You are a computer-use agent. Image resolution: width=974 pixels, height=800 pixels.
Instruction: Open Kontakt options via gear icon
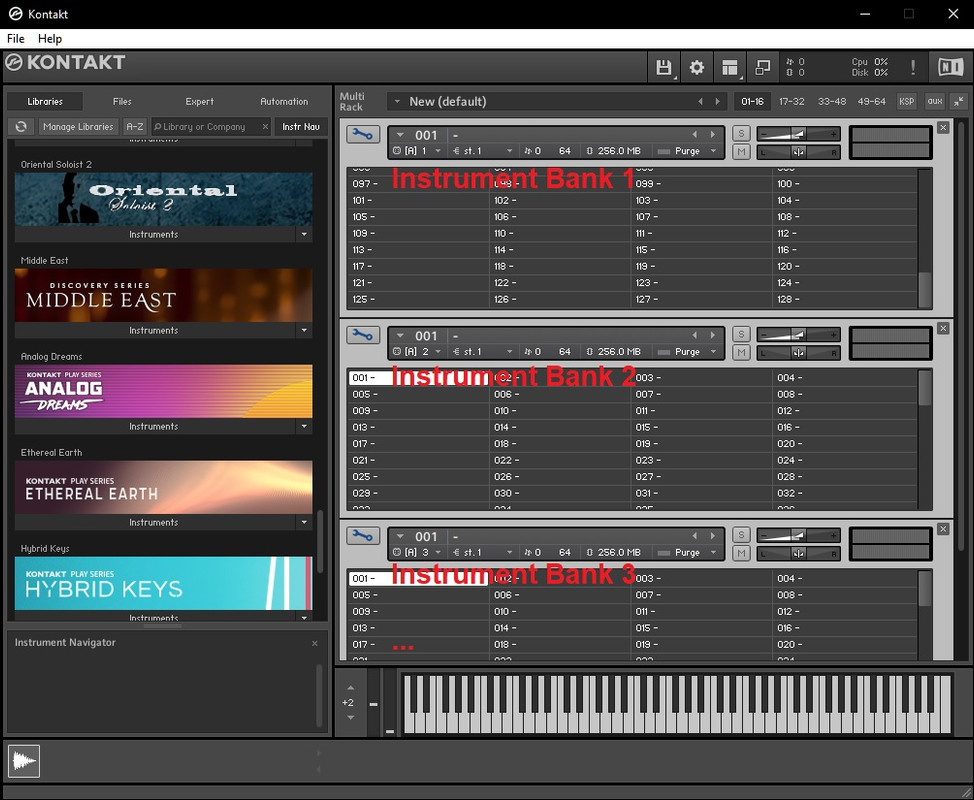click(697, 67)
